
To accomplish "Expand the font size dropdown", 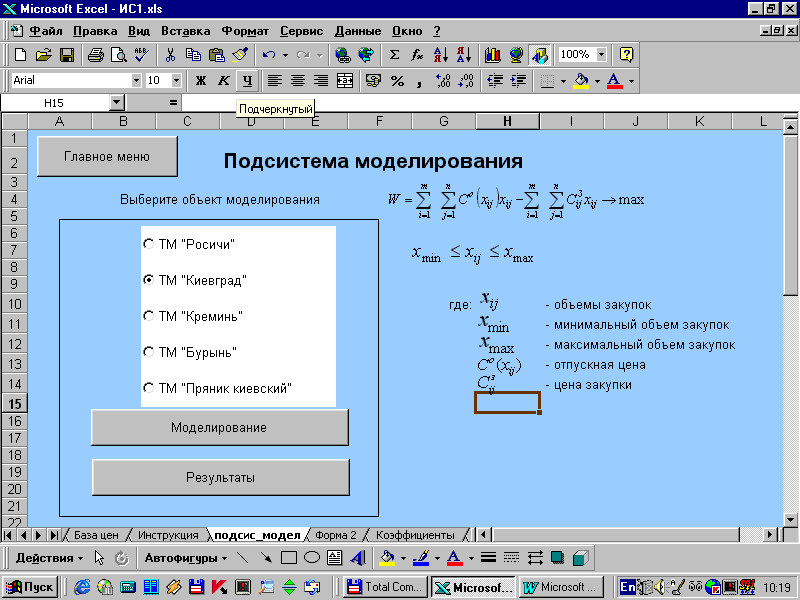I will [x=176, y=81].
